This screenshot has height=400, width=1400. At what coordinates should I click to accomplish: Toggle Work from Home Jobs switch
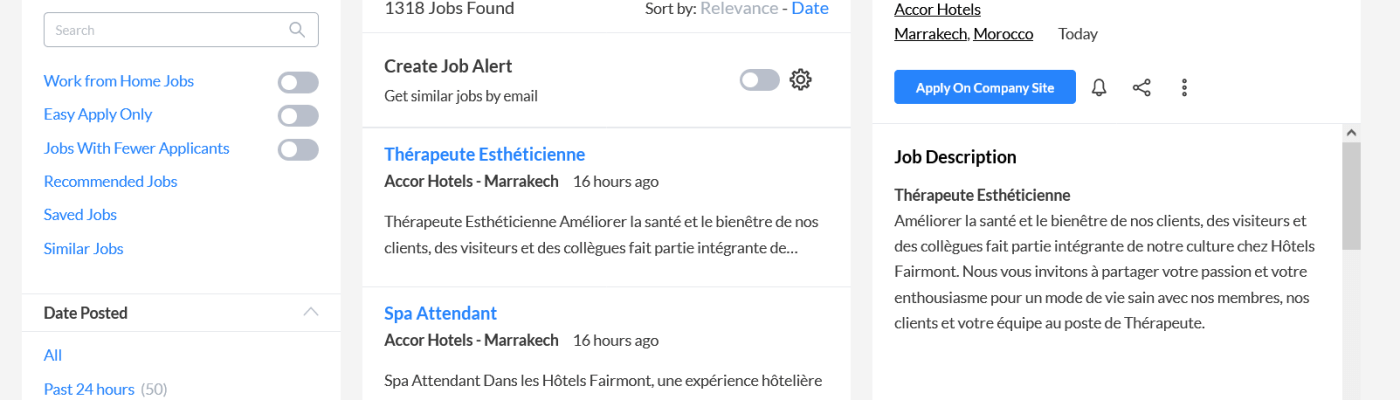tap(298, 82)
